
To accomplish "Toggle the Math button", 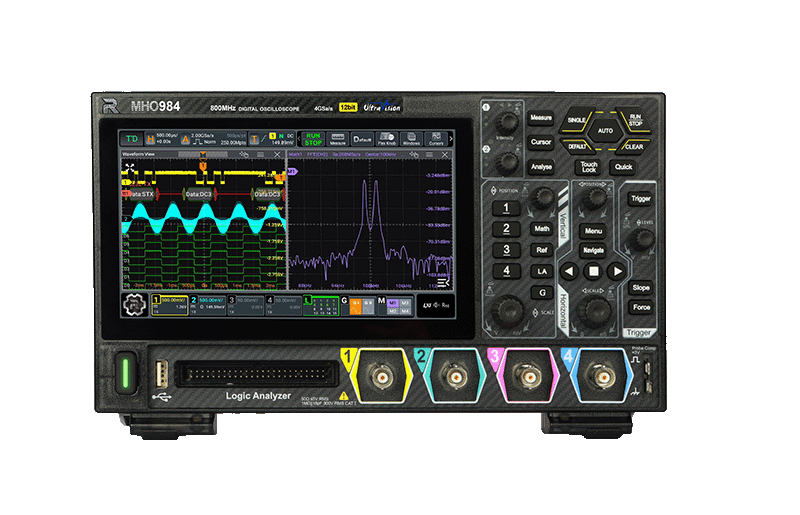I will tap(542, 229).
